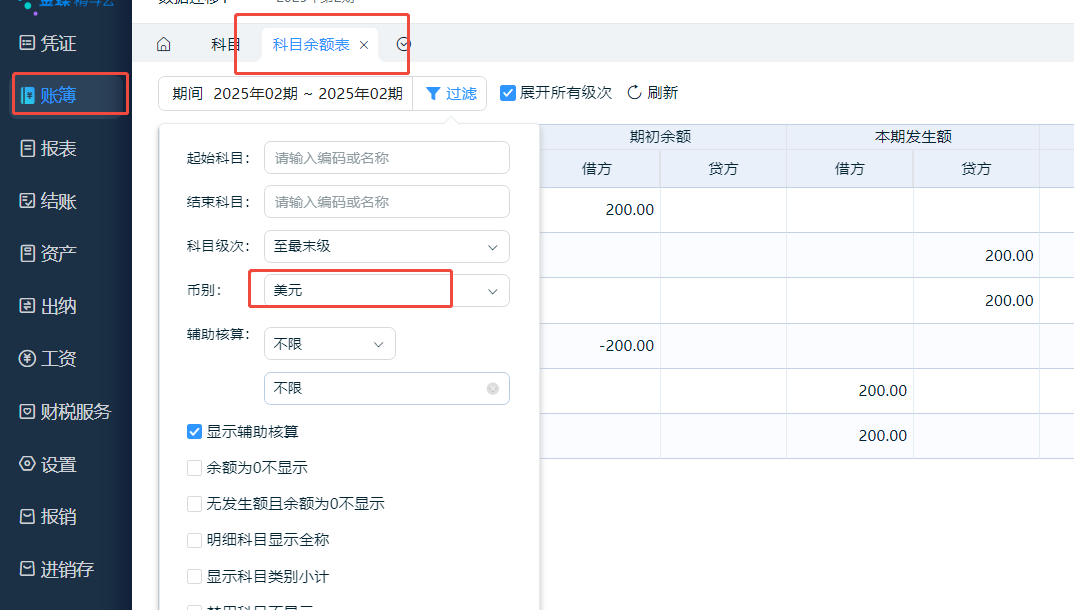Uncheck 展开所有级次 checkbox

[x=508, y=93]
